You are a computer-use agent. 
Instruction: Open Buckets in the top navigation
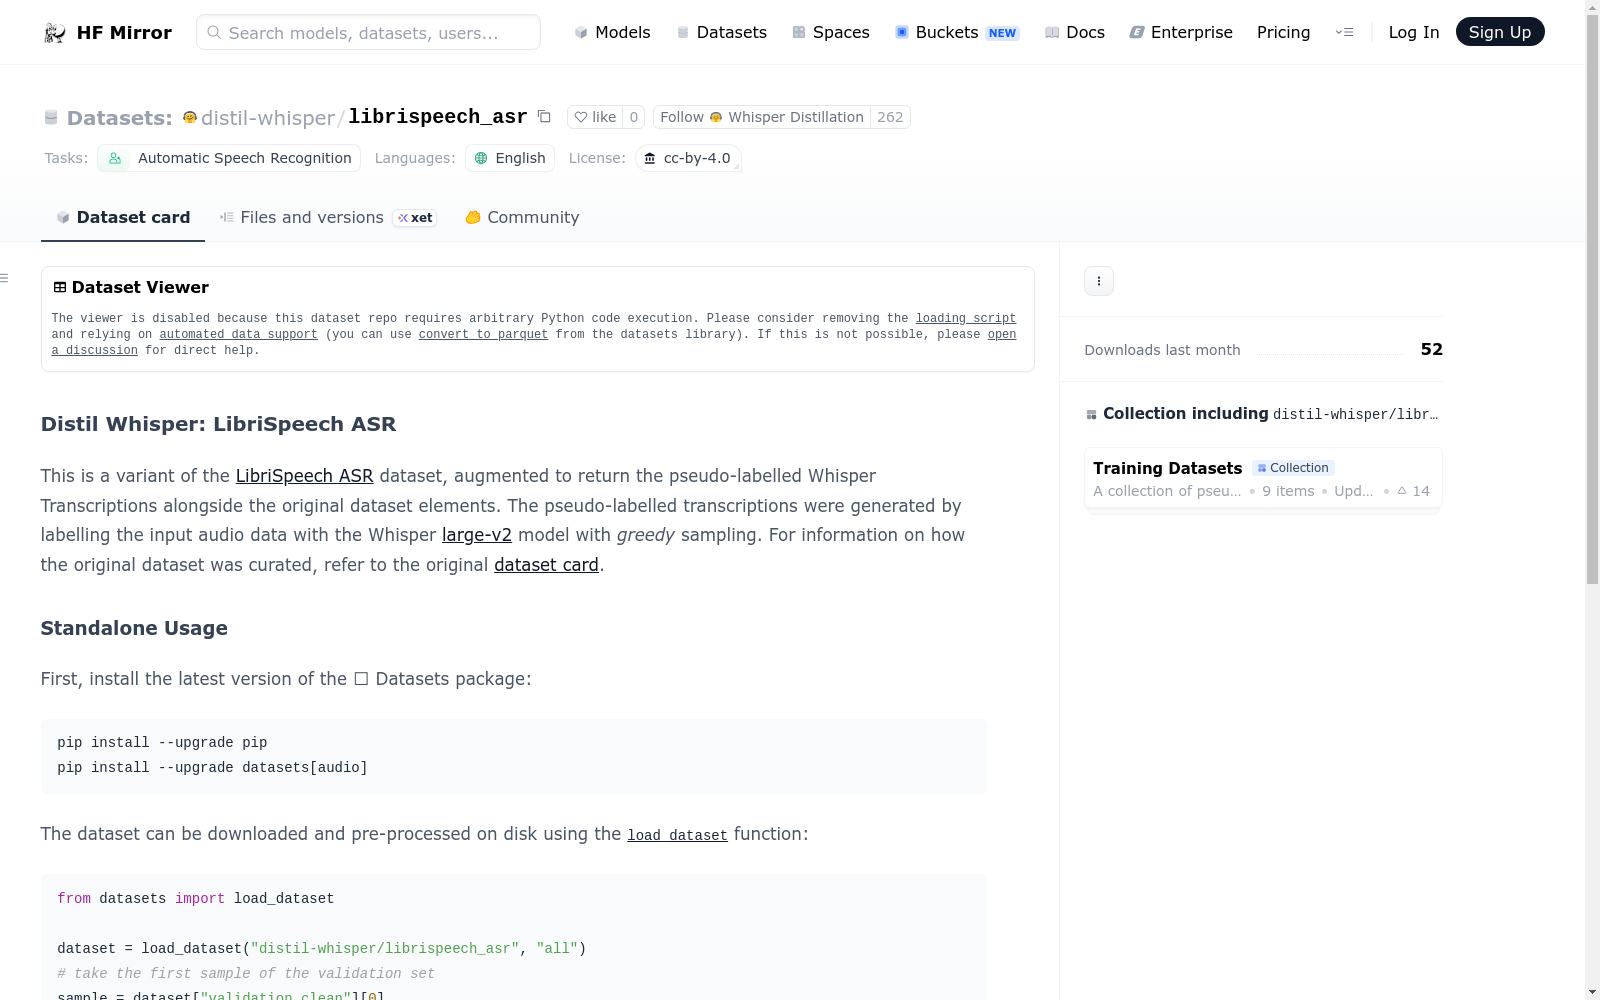tap(957, 32)
